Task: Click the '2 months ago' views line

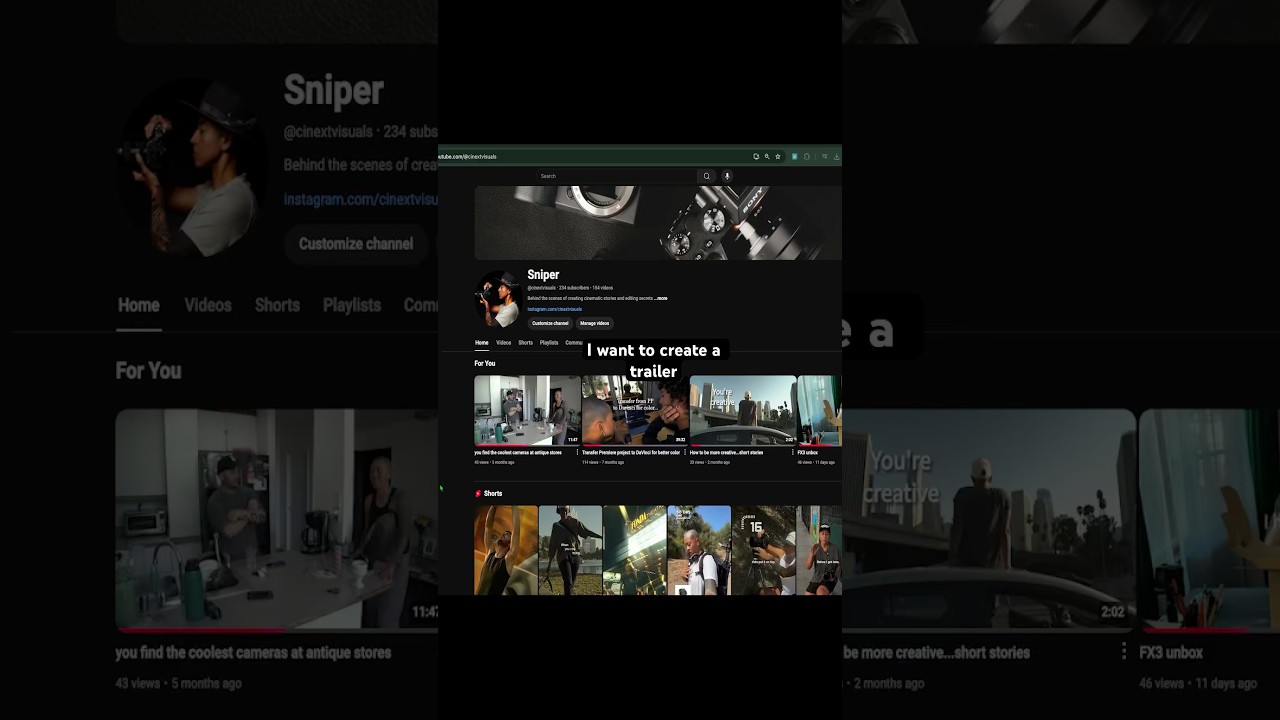Action: coord(710,463)
